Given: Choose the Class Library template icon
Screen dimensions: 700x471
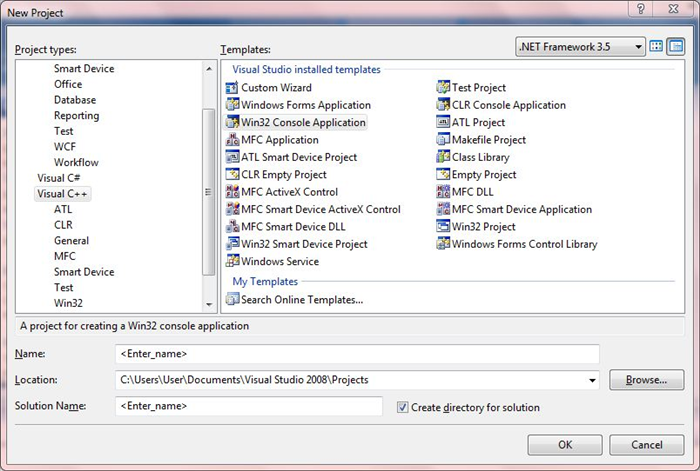Looking at the screenshot, I should (443, 157).
